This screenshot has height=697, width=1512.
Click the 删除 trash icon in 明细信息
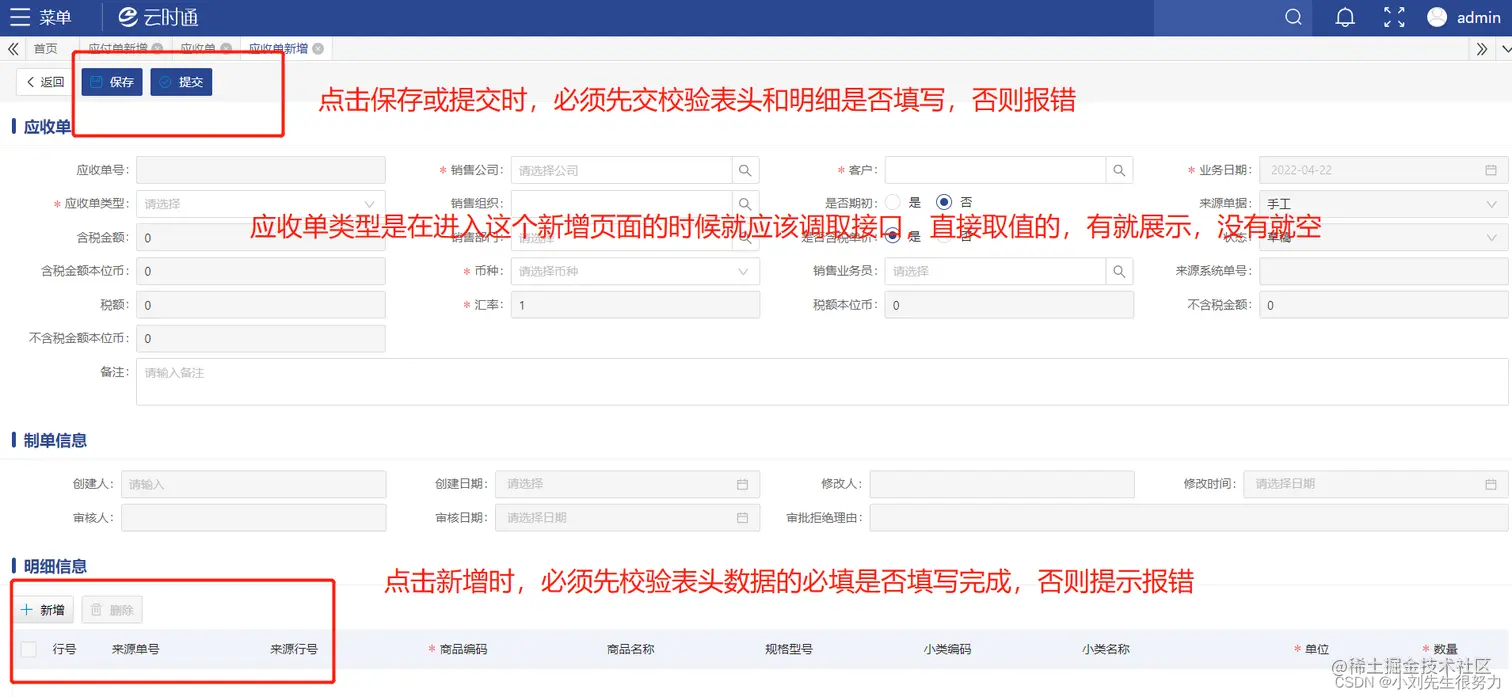(111, 609)
